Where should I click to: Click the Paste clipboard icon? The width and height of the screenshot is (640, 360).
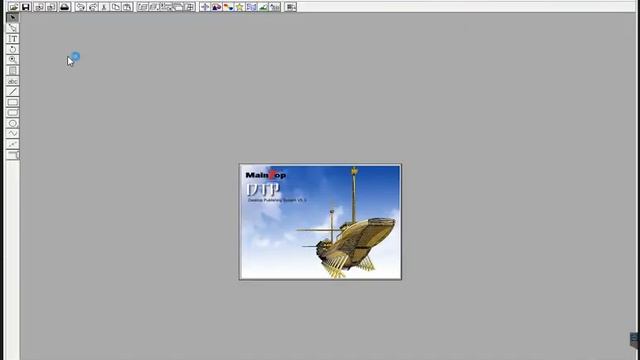127,7
